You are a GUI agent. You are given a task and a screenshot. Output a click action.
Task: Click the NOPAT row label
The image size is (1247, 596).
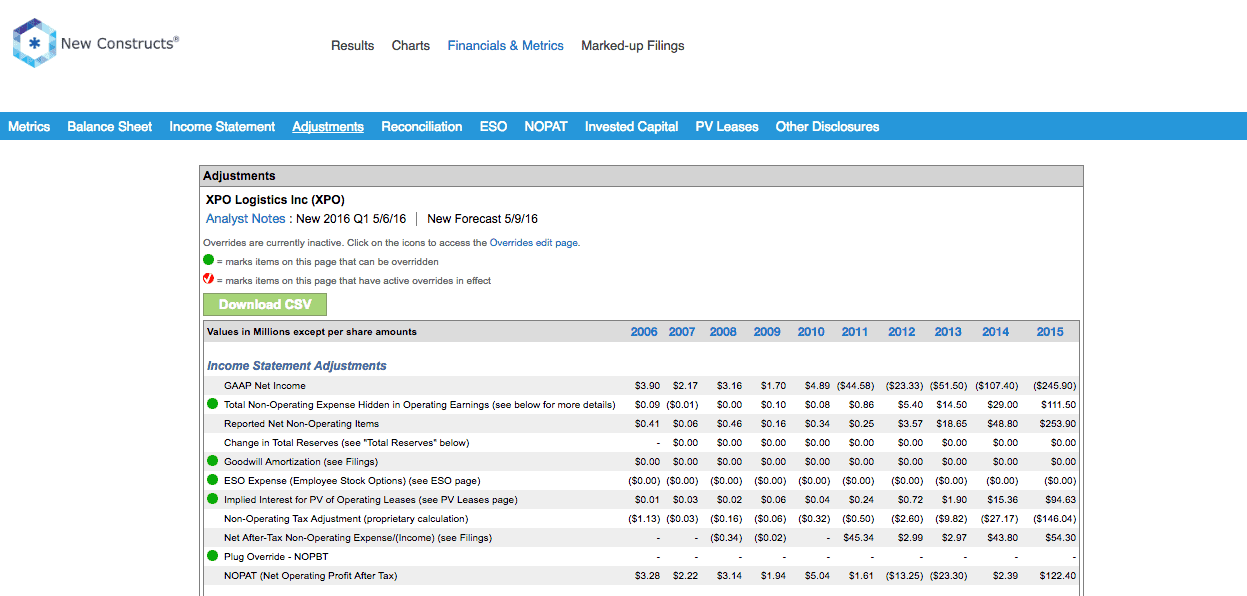pyautogui.click(x=311, y=576)
